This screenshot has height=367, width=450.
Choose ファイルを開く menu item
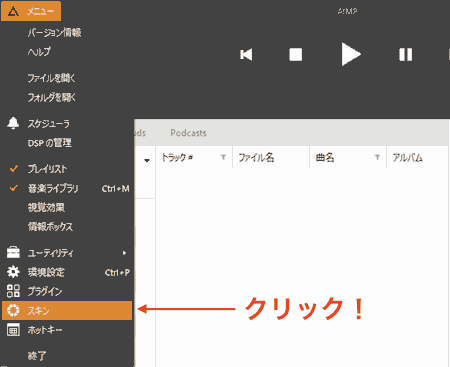pos(51,78)
